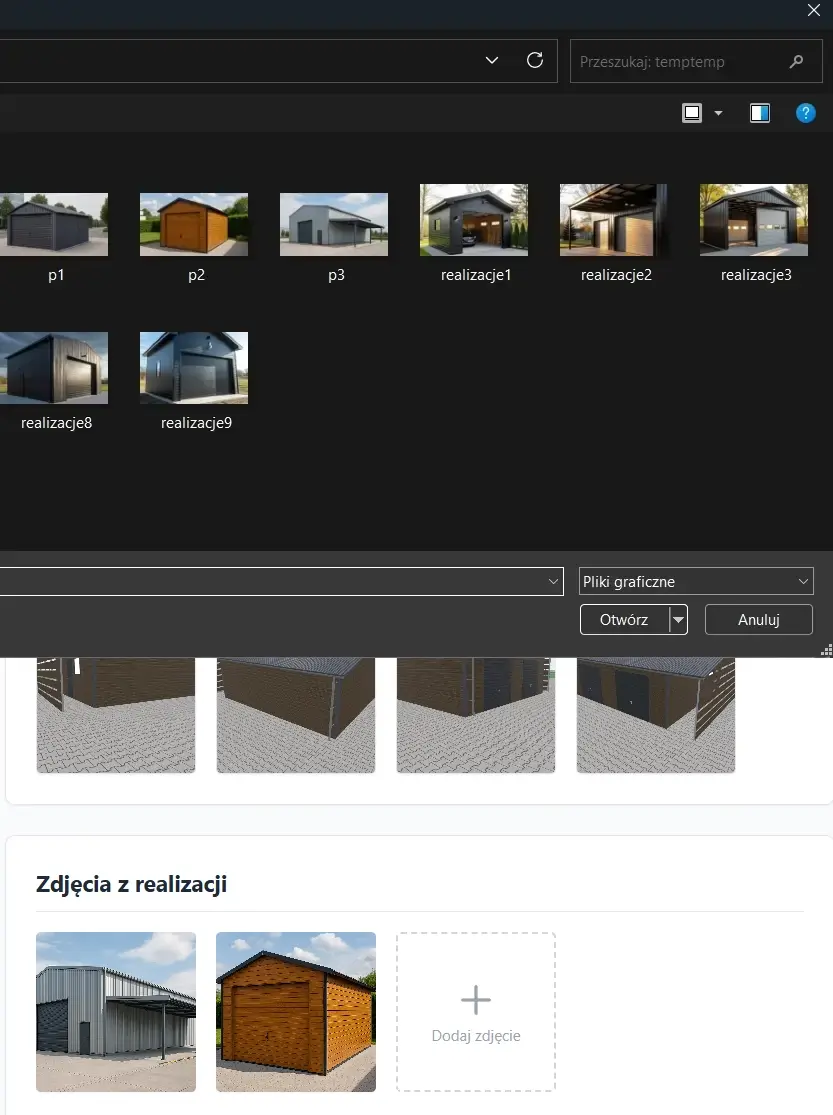Click the resize grip at dialog corner
Image resolution: width=833 pixels, height=1115 pixels.
[x=827, y=651]
